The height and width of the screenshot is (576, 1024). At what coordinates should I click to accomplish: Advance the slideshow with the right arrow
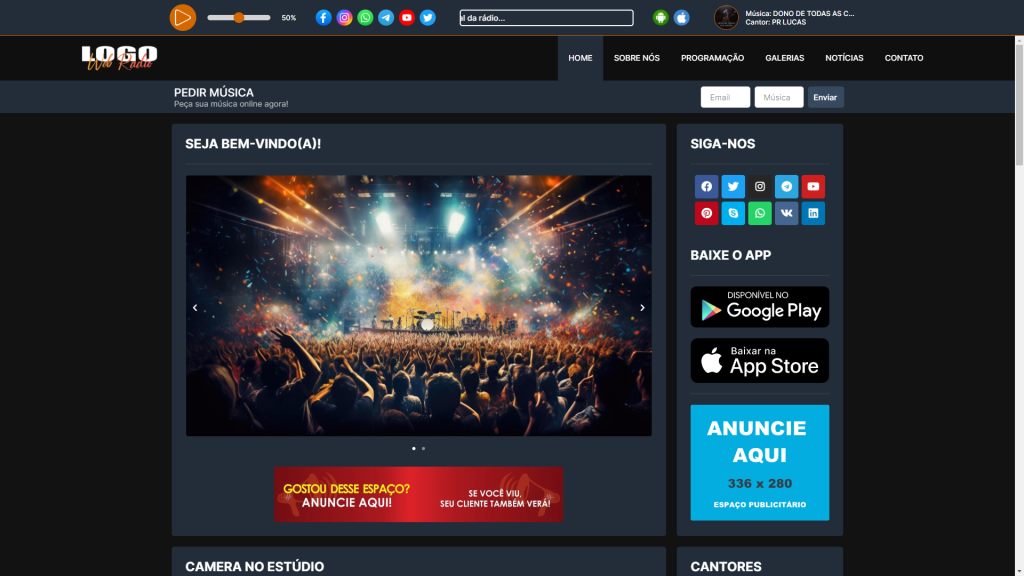tap(642, 308)
